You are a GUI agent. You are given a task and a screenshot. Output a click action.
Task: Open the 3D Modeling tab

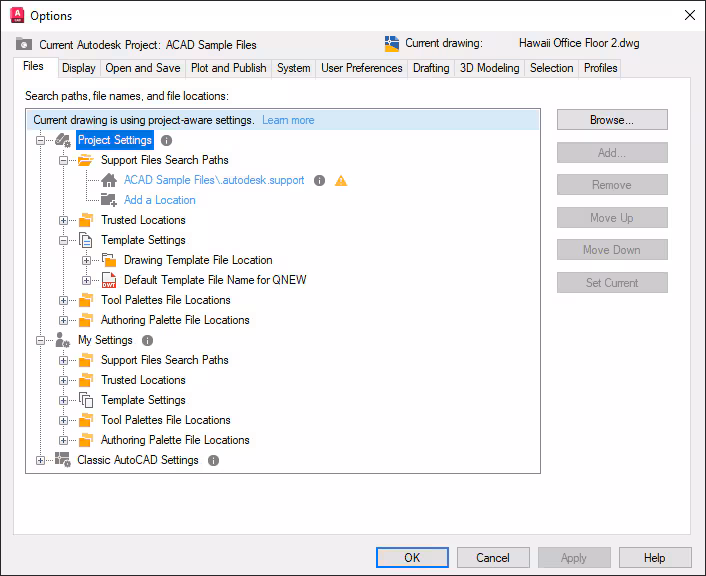coord(489,68)
